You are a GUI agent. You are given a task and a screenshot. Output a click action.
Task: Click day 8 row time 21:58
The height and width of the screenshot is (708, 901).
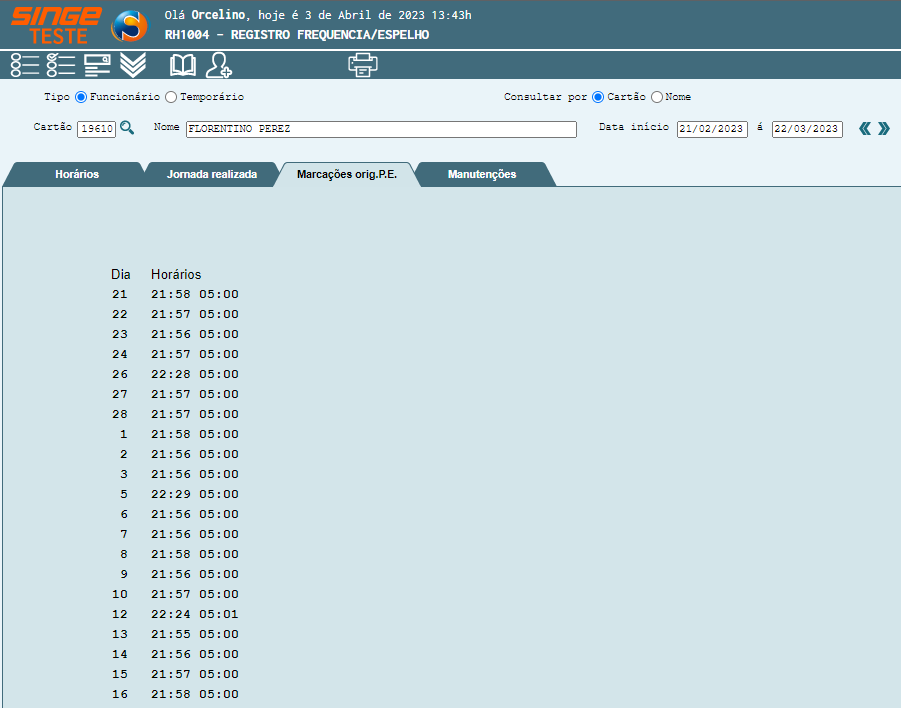tap(171, 555)
